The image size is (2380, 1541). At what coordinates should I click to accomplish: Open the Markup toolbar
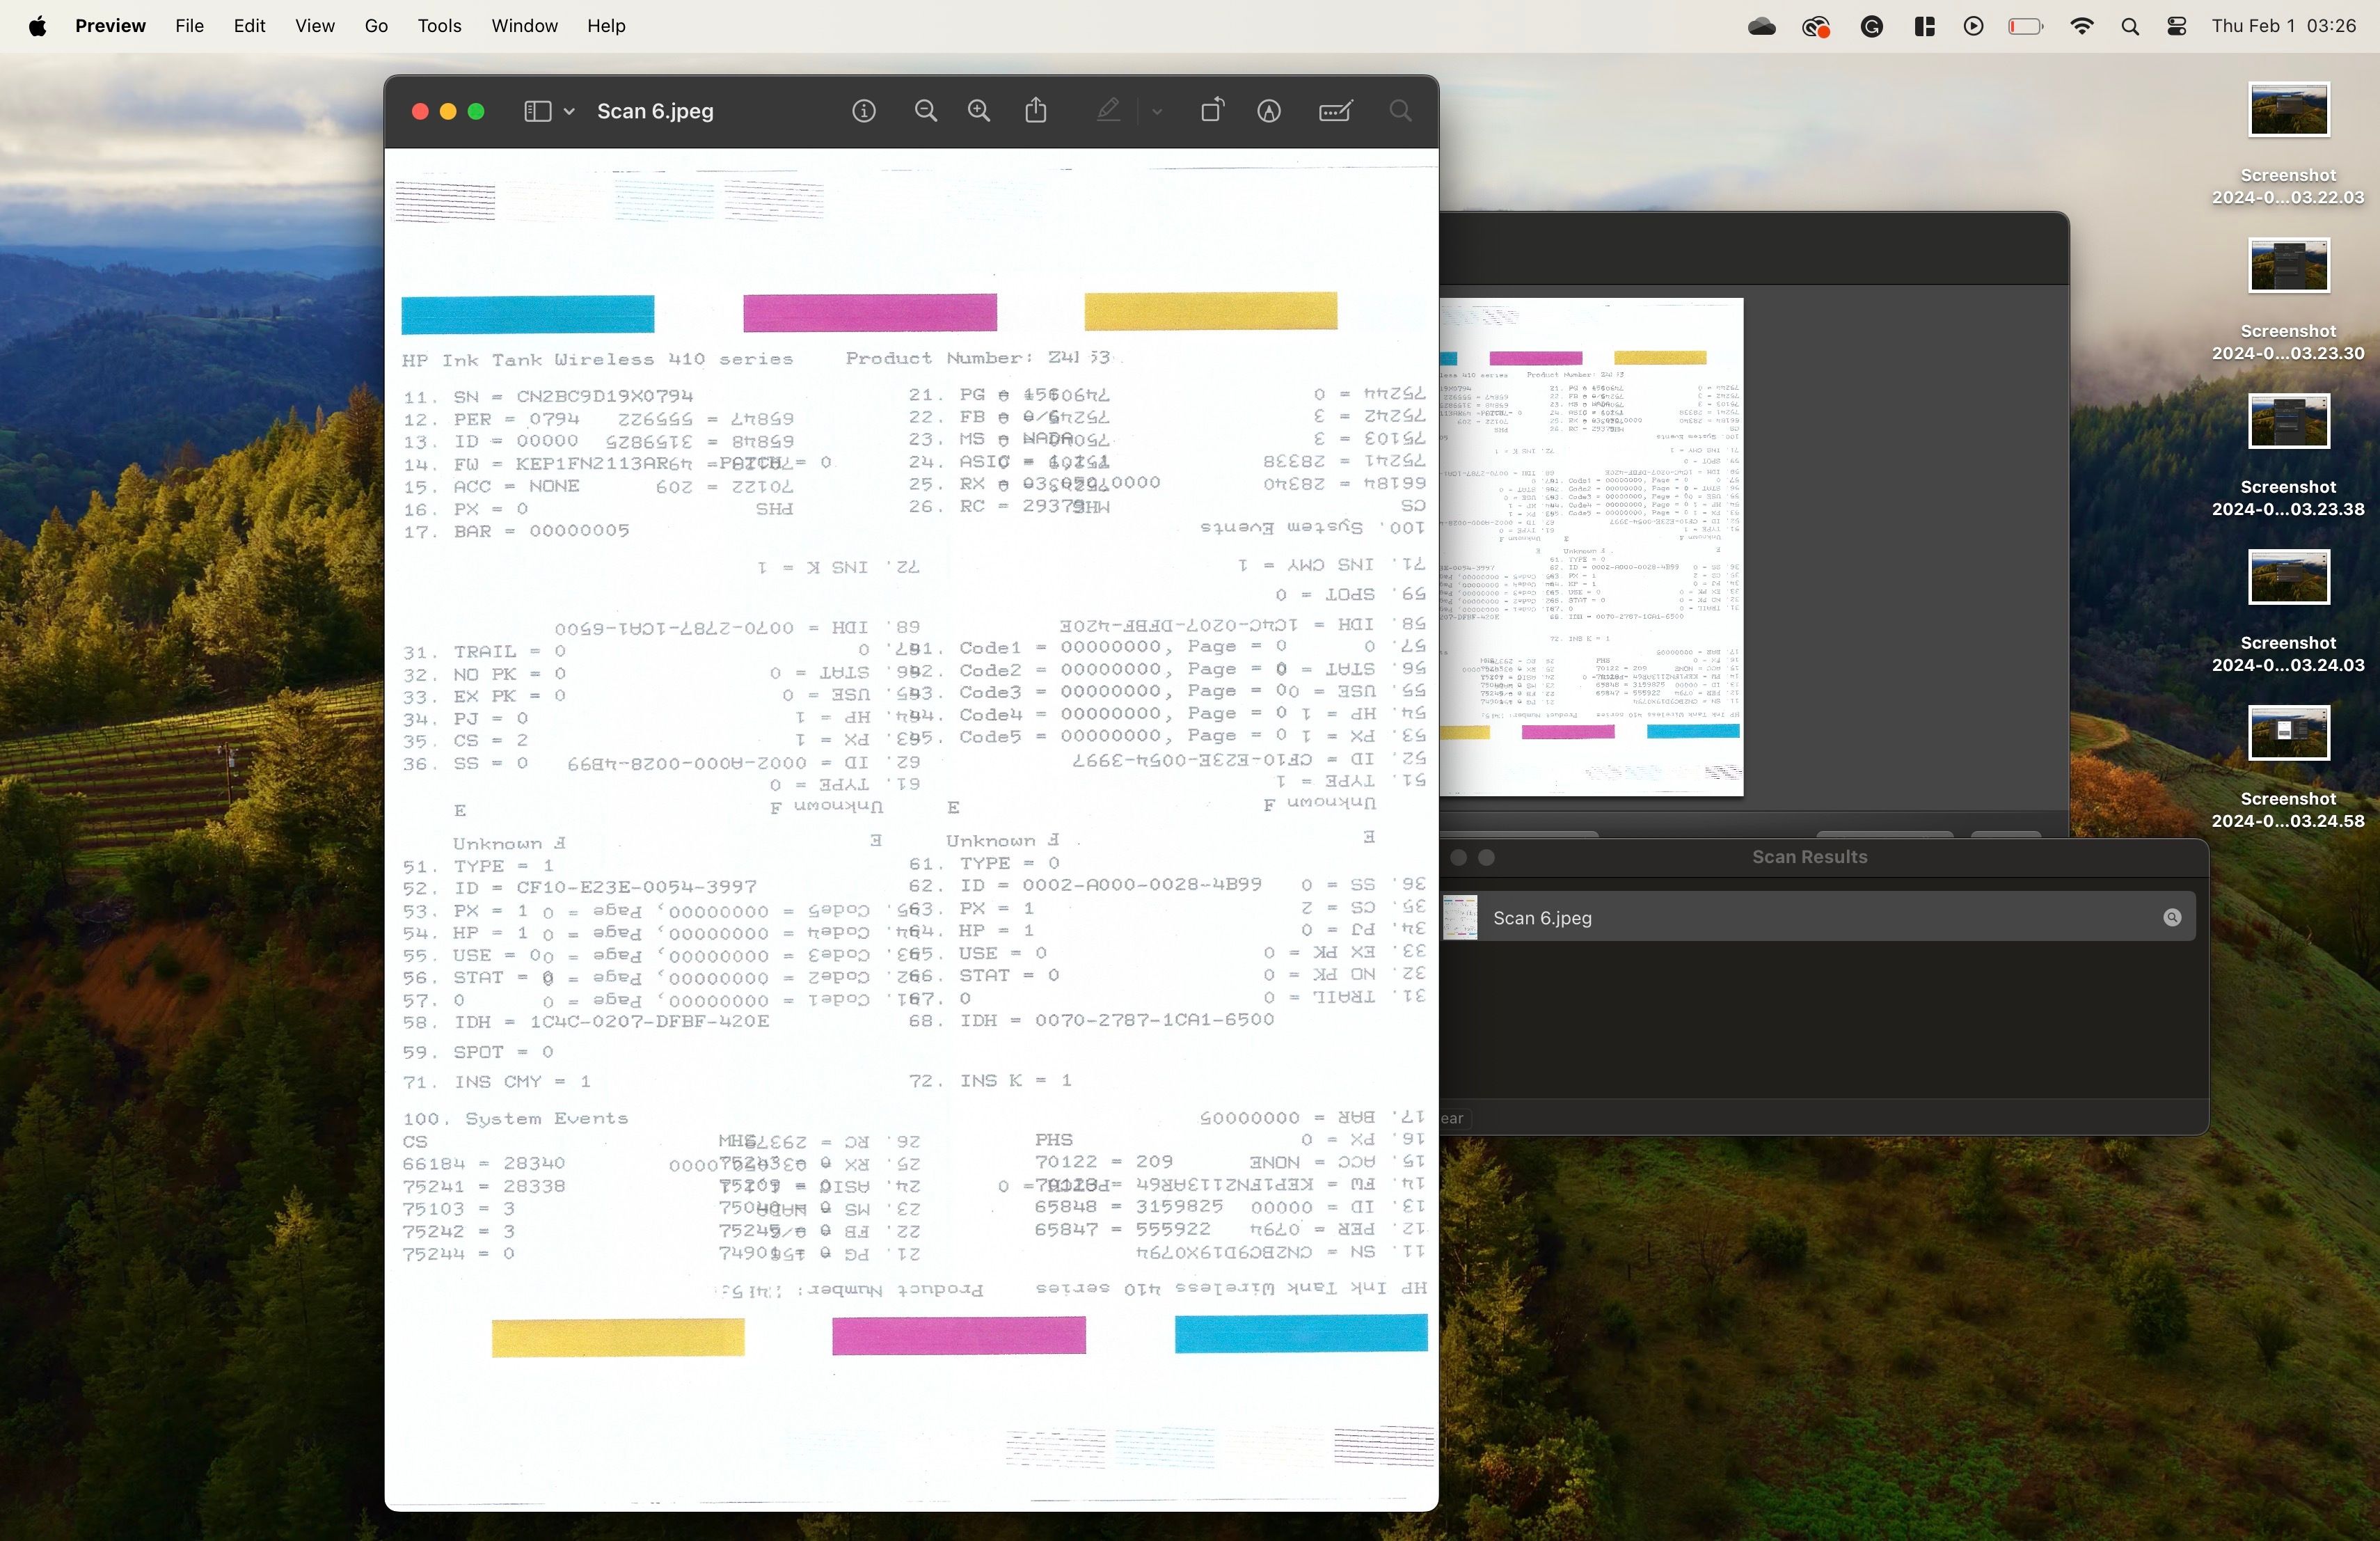pos(1268,111)
